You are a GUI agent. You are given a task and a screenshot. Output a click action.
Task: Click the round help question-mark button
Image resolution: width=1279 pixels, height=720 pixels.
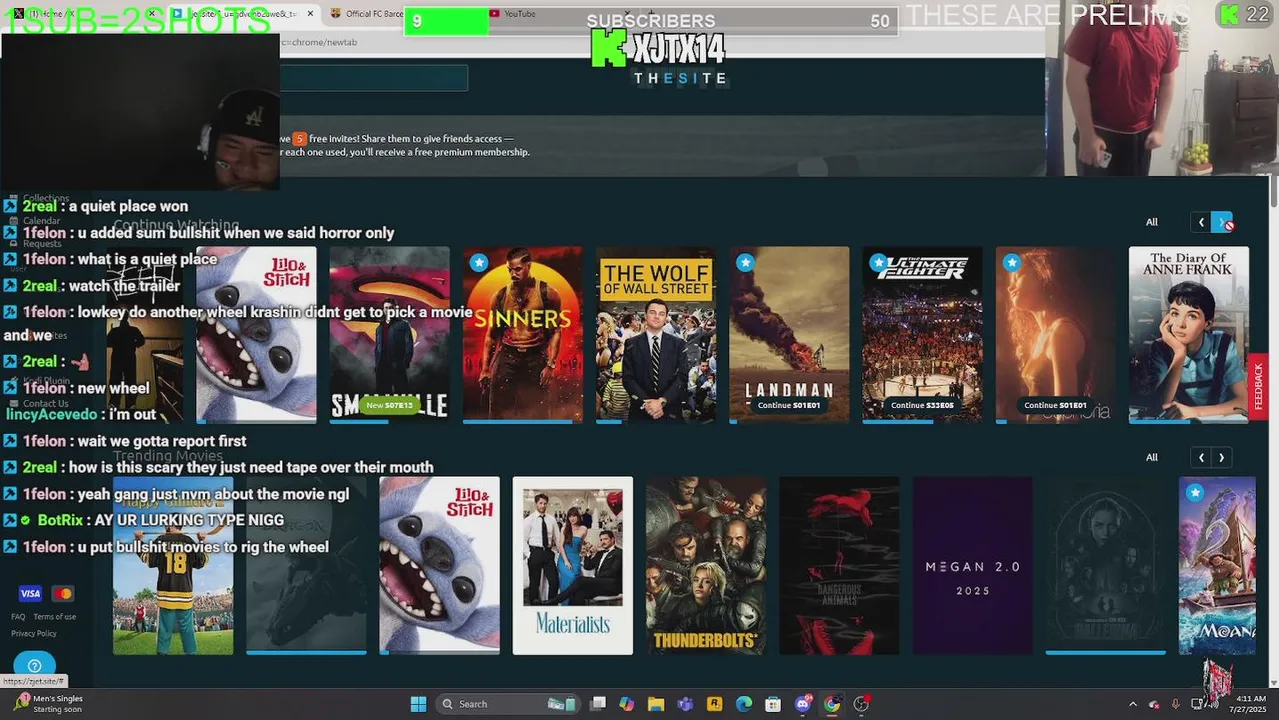tap(34, 666)
